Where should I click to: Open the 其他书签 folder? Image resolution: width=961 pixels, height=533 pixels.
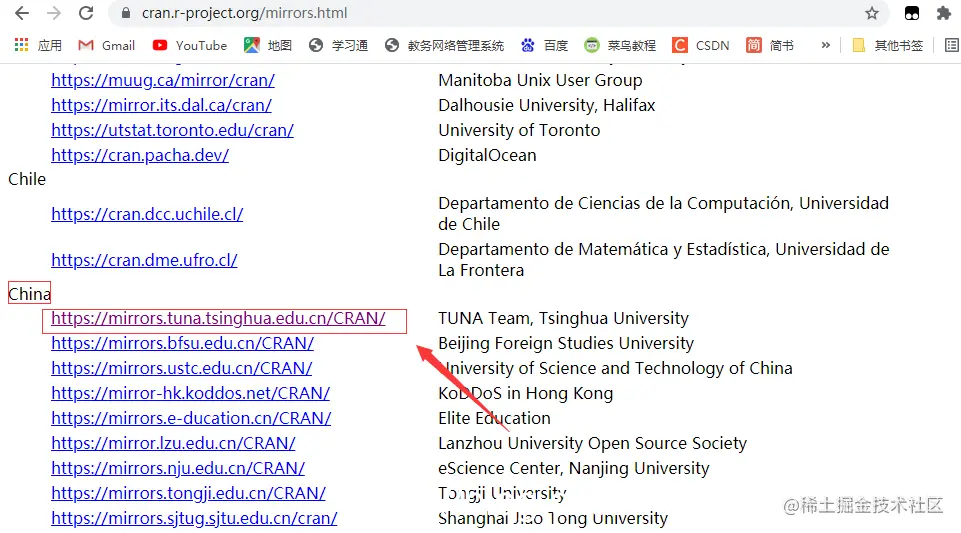pos(887,45)
